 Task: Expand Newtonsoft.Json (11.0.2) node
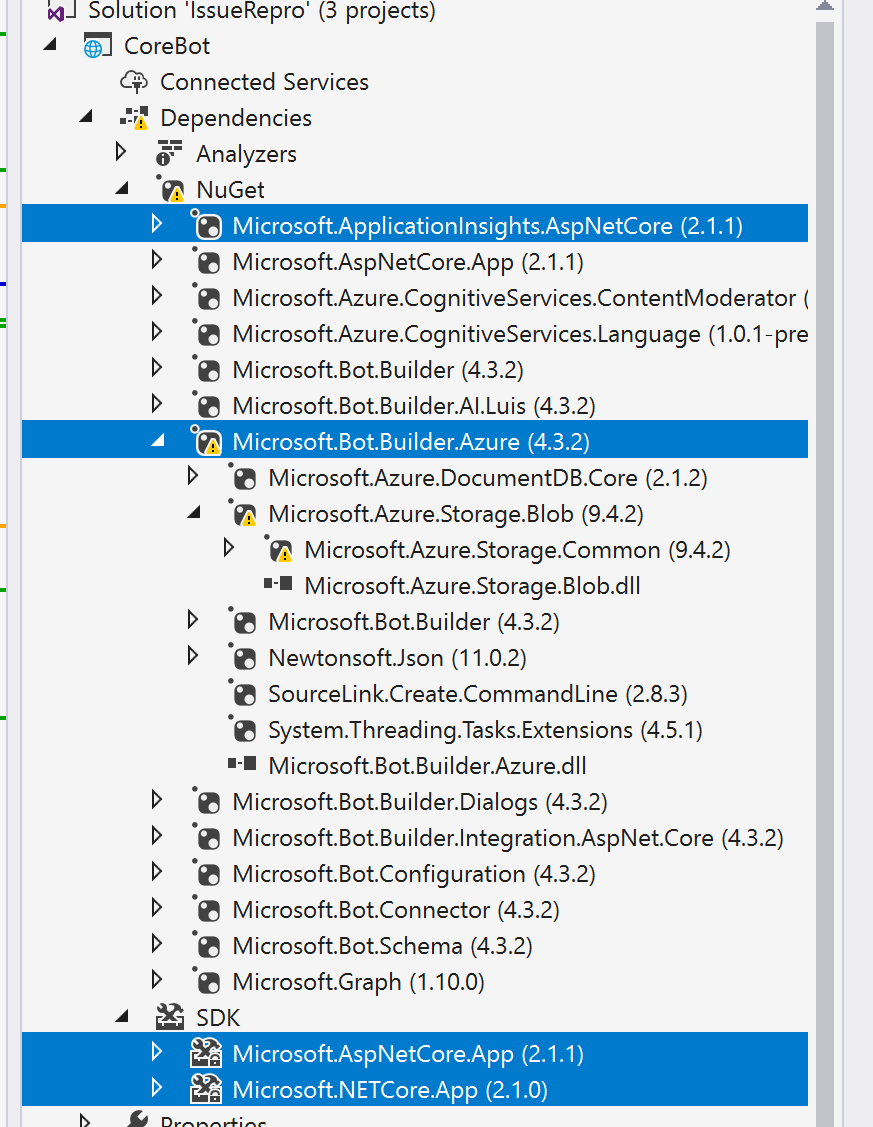tap(193, 656)
